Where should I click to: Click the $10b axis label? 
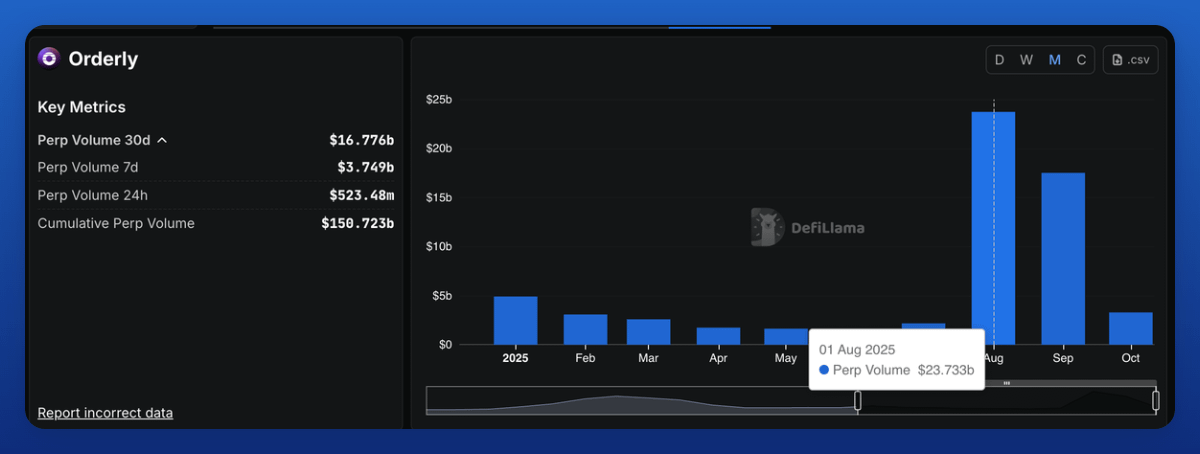click(439, 246)
